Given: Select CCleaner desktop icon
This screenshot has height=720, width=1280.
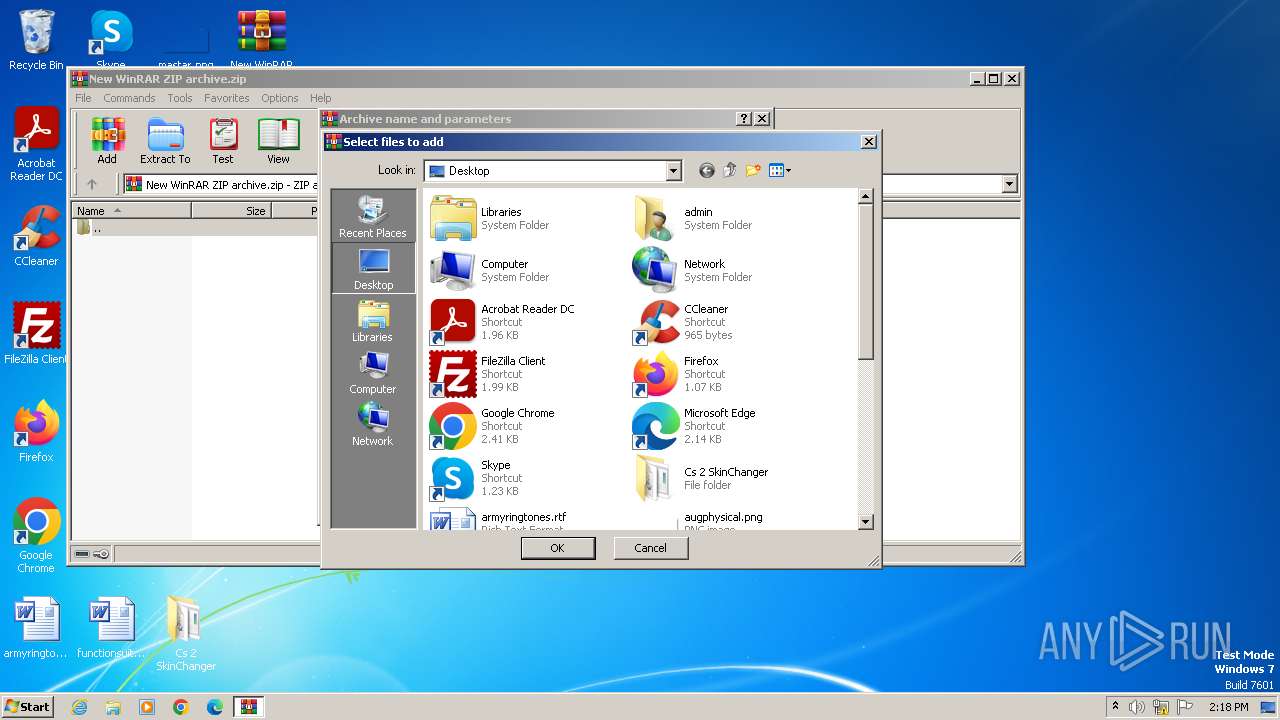Looking at the screenshot, I should coord(36,236).
